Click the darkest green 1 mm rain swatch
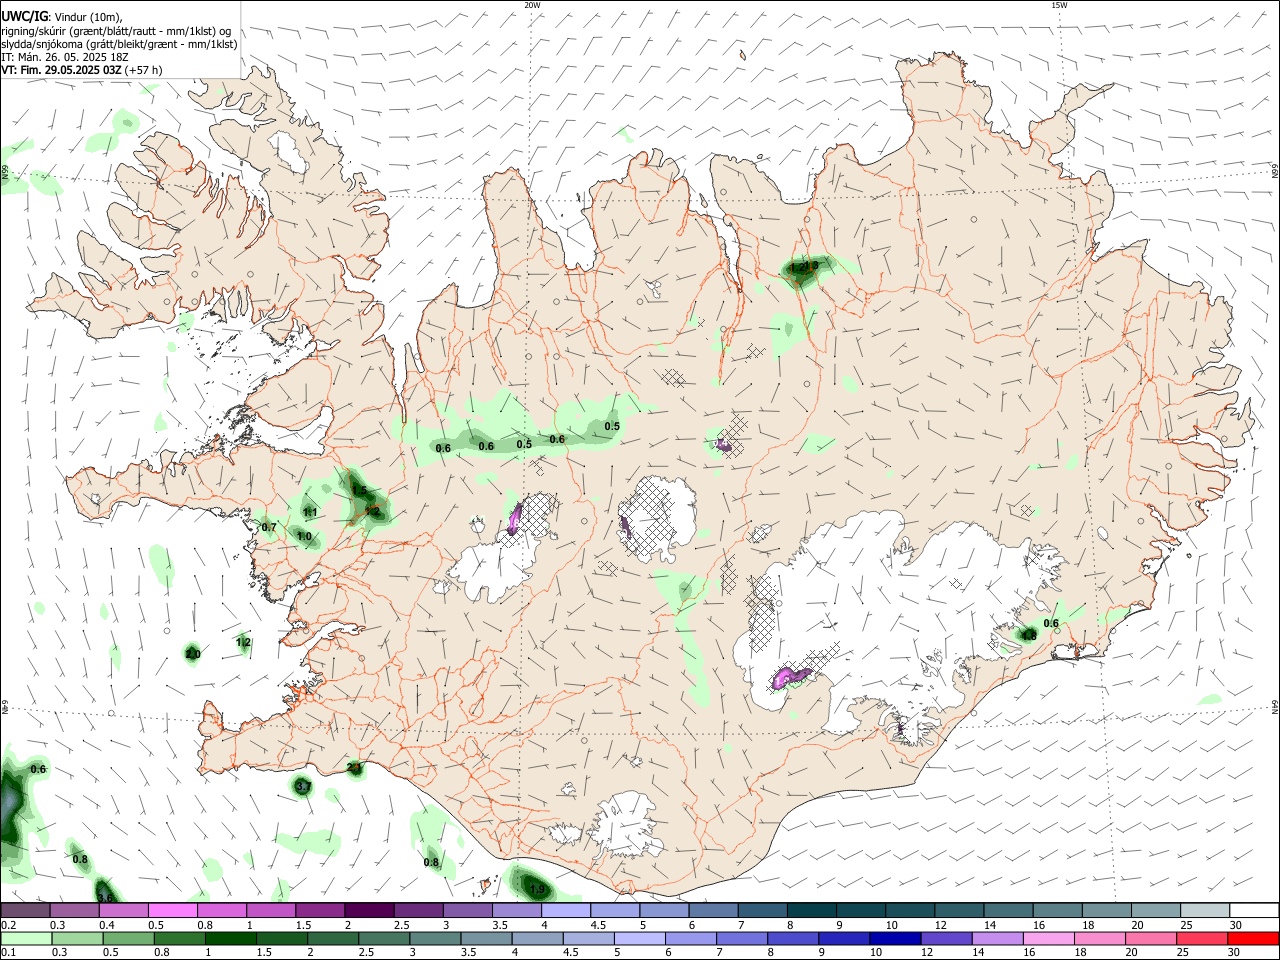This screenshot has height=960, width=1280. click(230, 938)
